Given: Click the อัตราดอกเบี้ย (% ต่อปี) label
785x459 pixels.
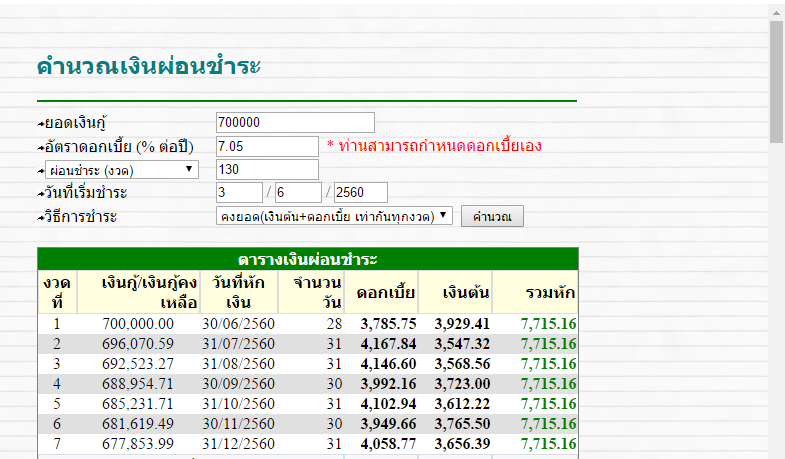Looking at the screenshot, I should [x=119, y=147].
